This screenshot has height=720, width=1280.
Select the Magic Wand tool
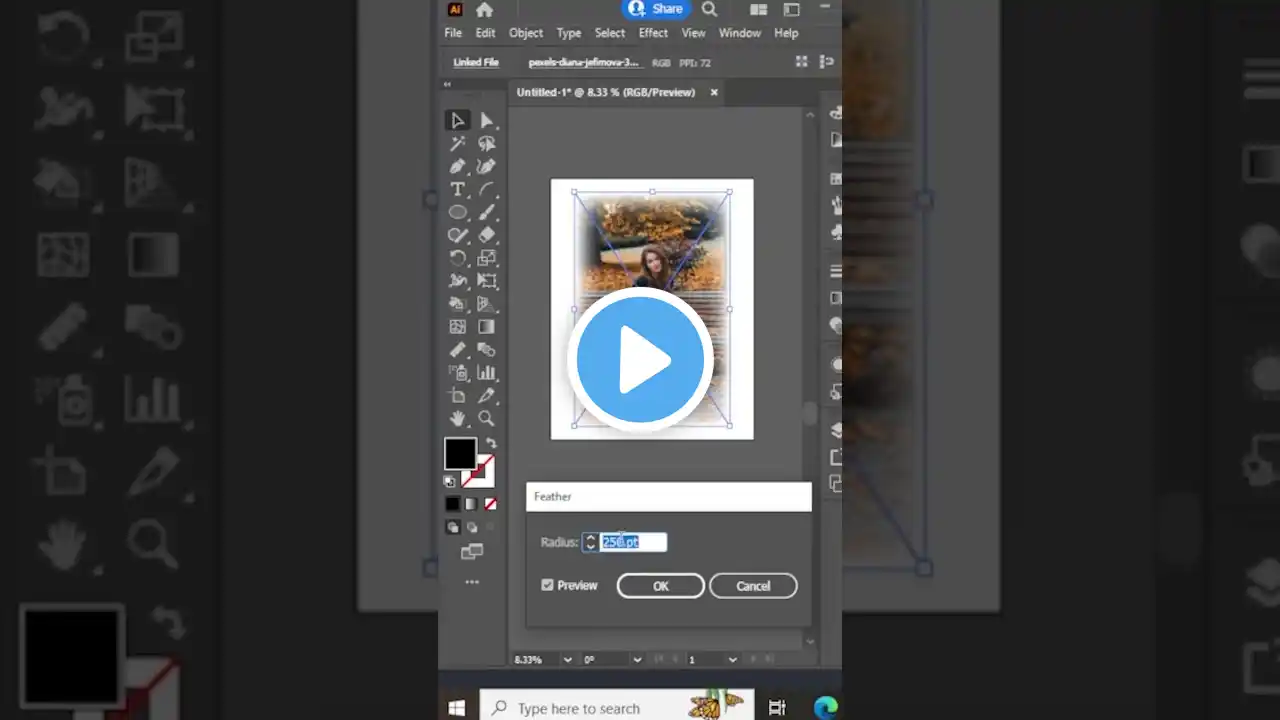(x=457, y=143)
